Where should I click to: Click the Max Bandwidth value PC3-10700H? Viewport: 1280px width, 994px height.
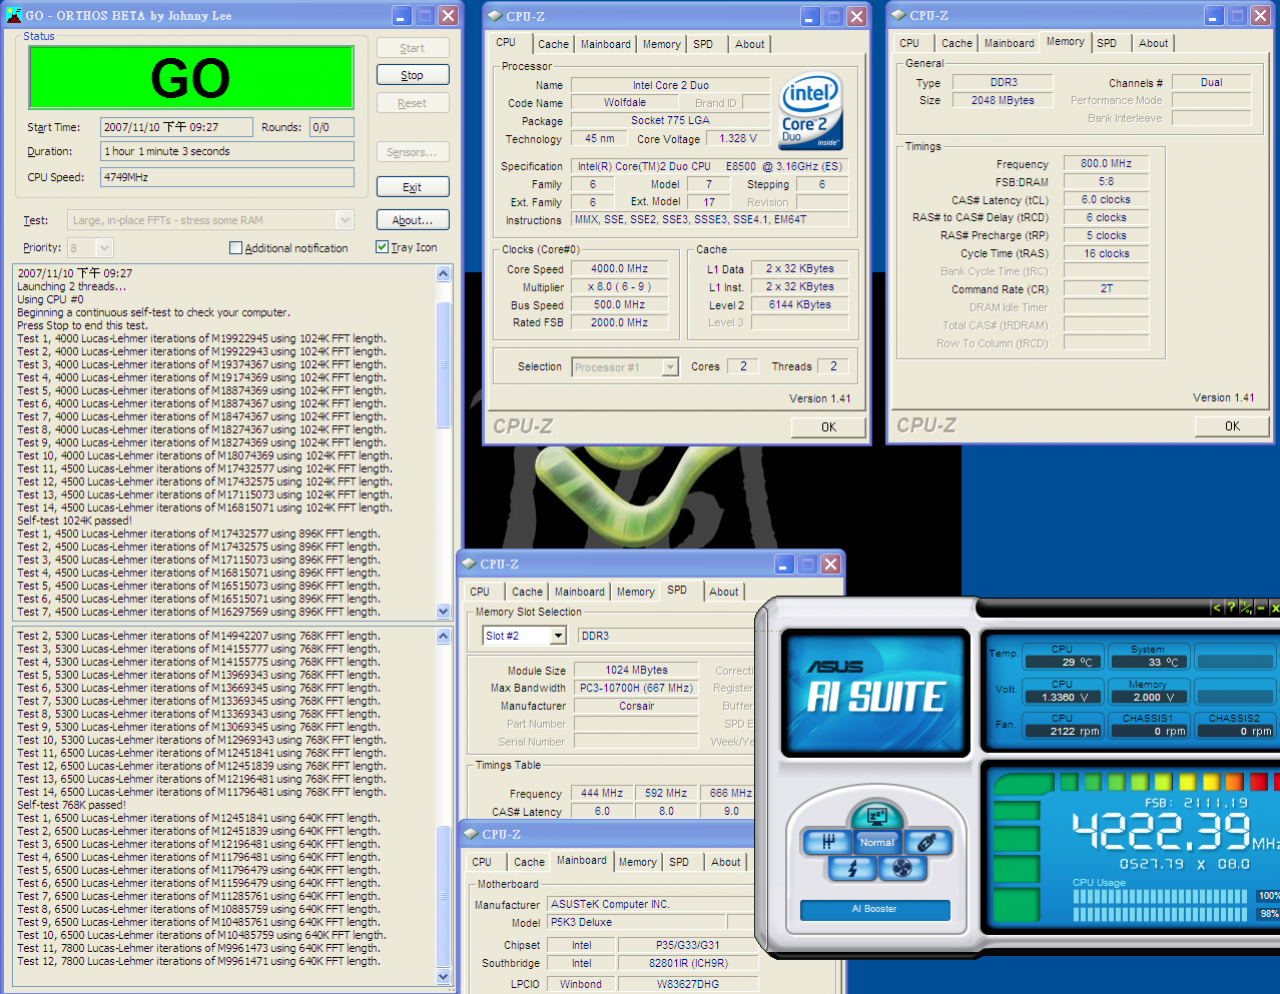tap(636, 688)
